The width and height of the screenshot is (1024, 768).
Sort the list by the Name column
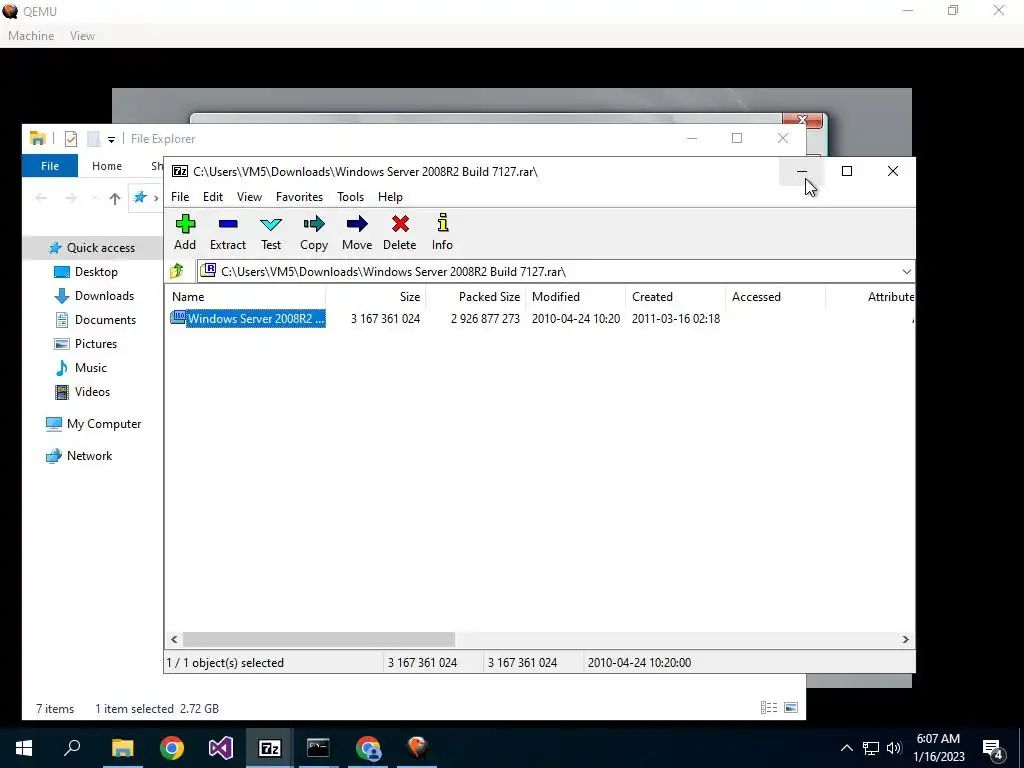(245, 296)
